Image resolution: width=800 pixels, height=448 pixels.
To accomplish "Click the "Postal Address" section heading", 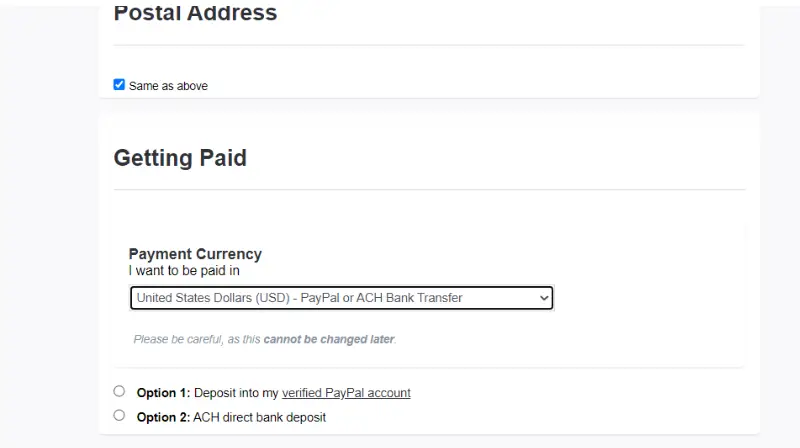I will pyautogui.click(x=195, y=13).
